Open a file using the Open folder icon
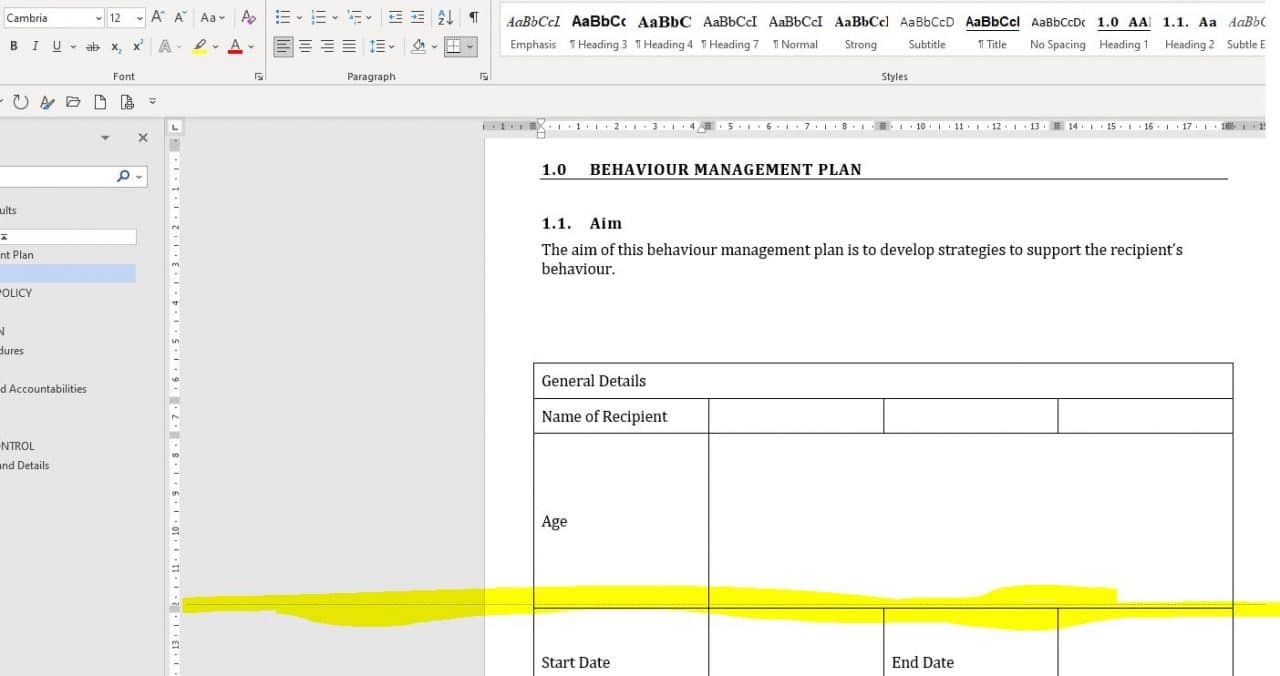This screenshot has width=1280, height=676. pyautogui.click(x=74, y=101)
